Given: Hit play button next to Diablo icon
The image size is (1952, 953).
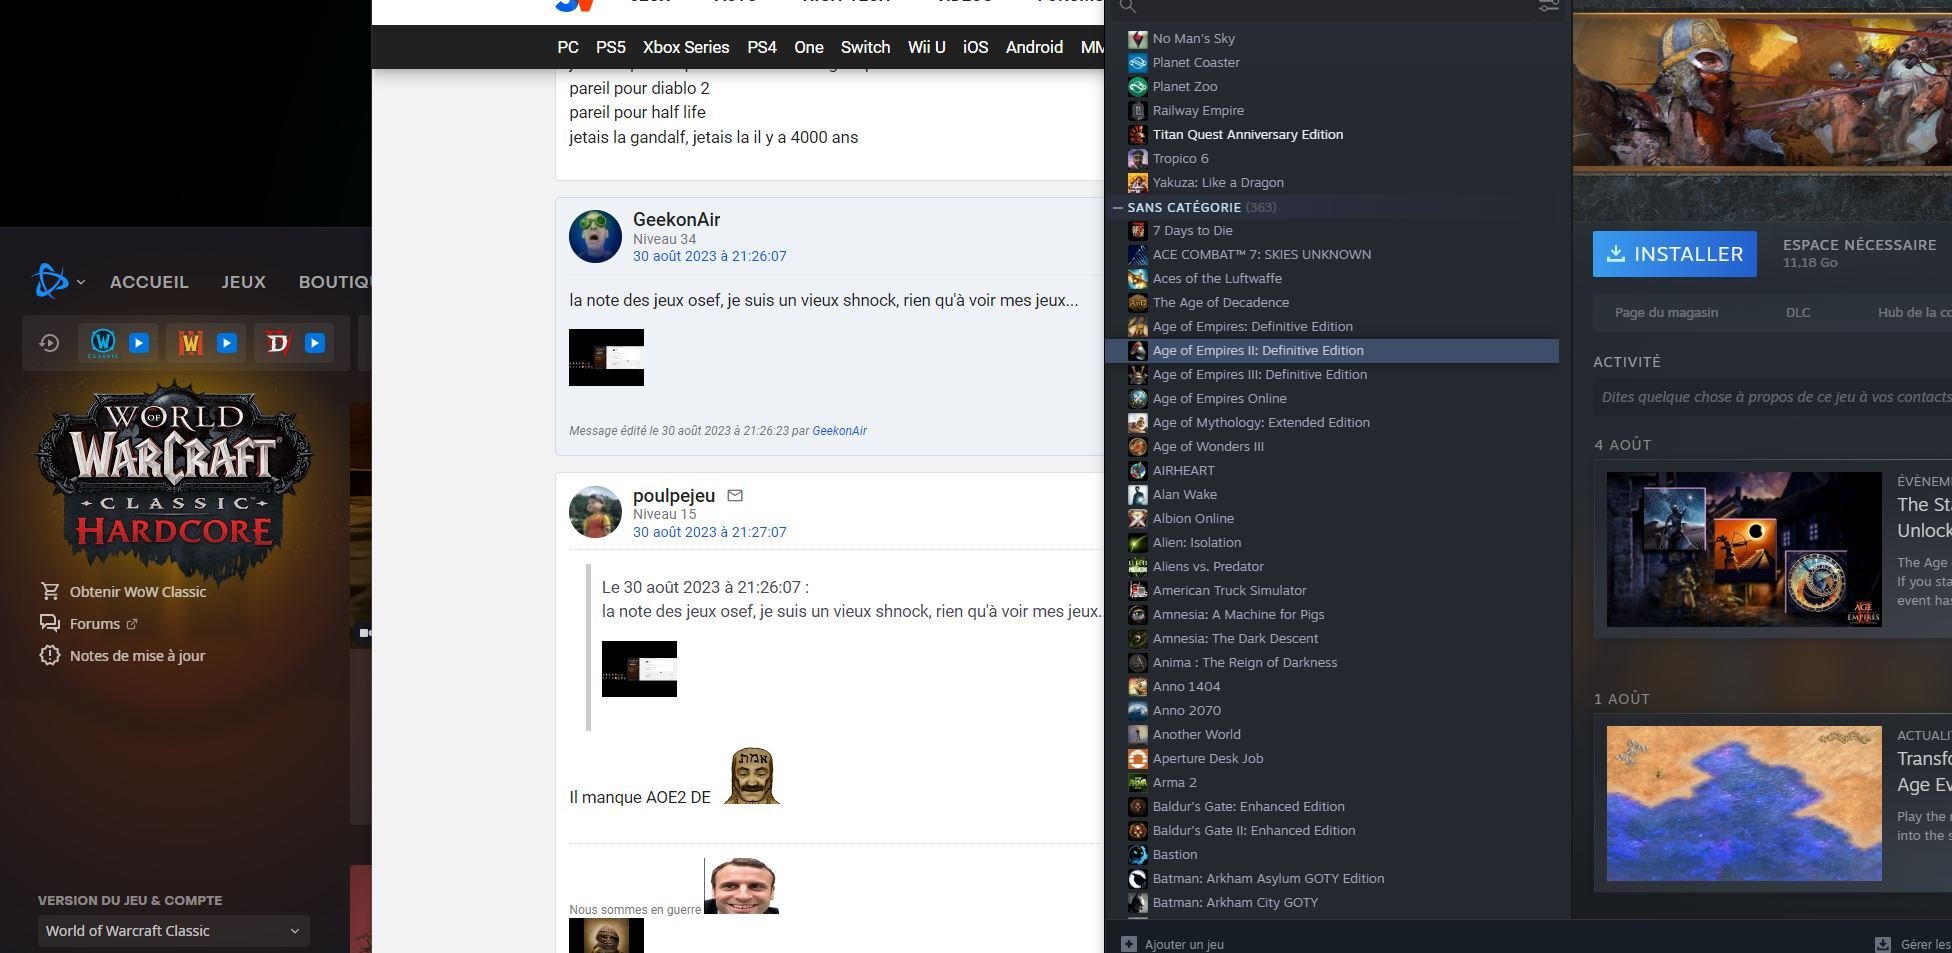Looking at the screenshot, I should click(x=315, y=343).
